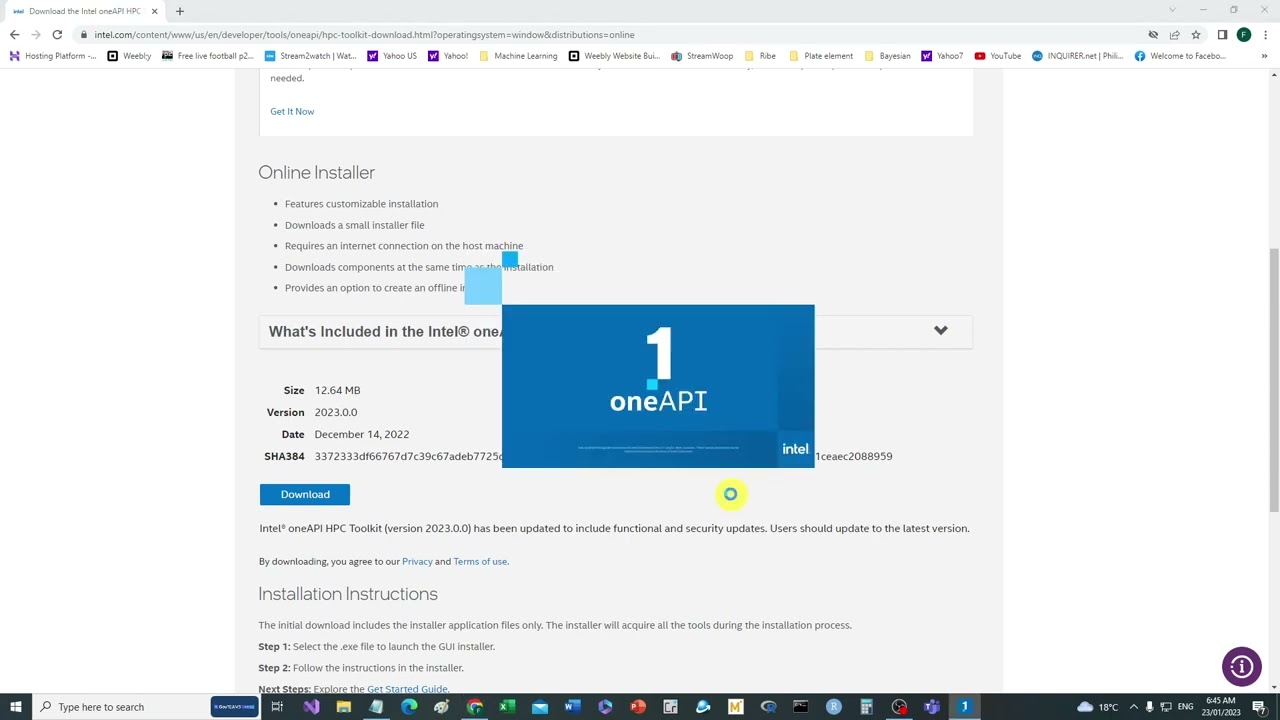Open a new browser tab

pos(179,11)
